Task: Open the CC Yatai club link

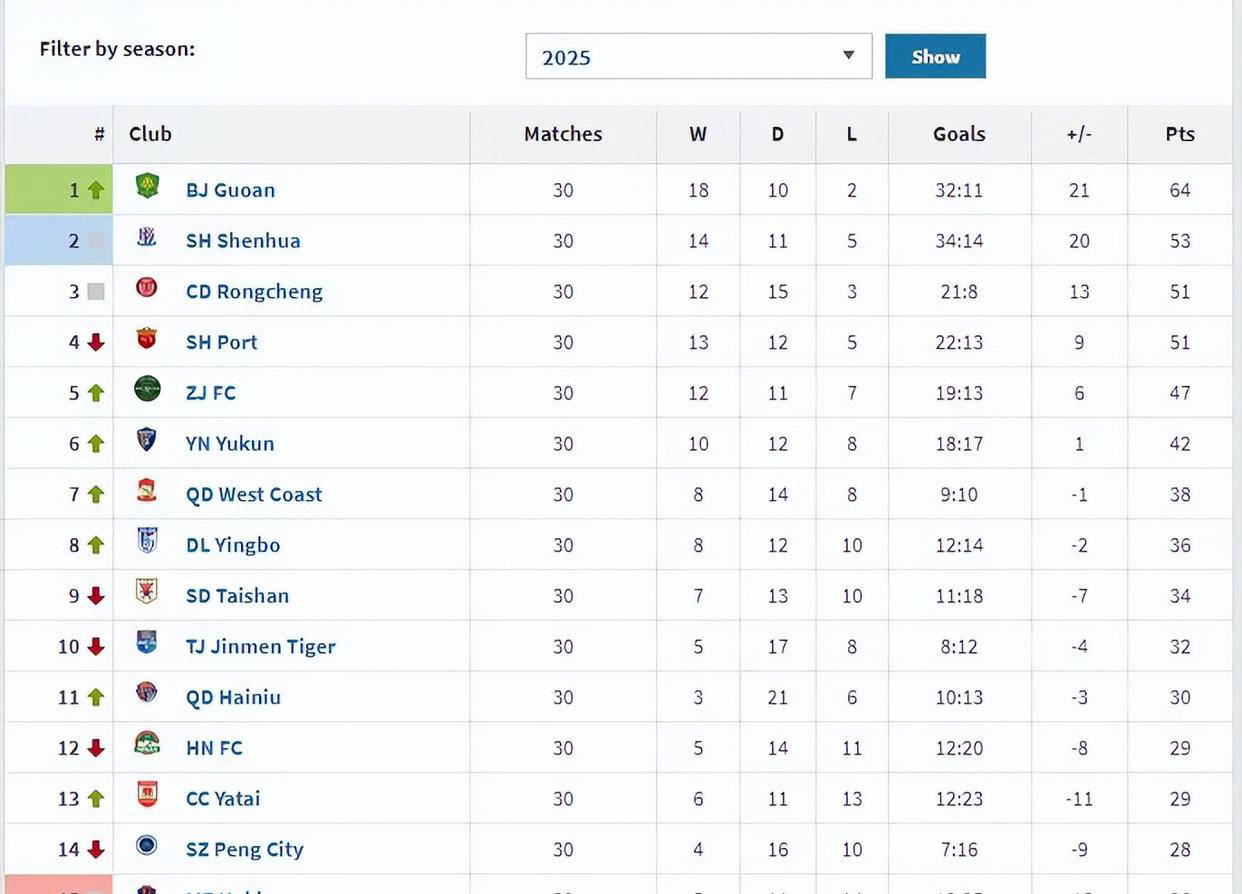Action: [223, 799]
